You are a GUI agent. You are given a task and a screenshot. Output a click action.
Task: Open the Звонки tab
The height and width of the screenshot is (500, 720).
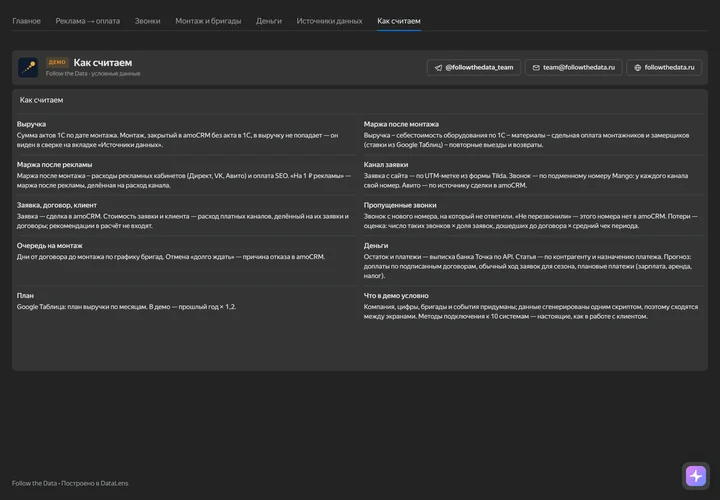click(147, 21)
